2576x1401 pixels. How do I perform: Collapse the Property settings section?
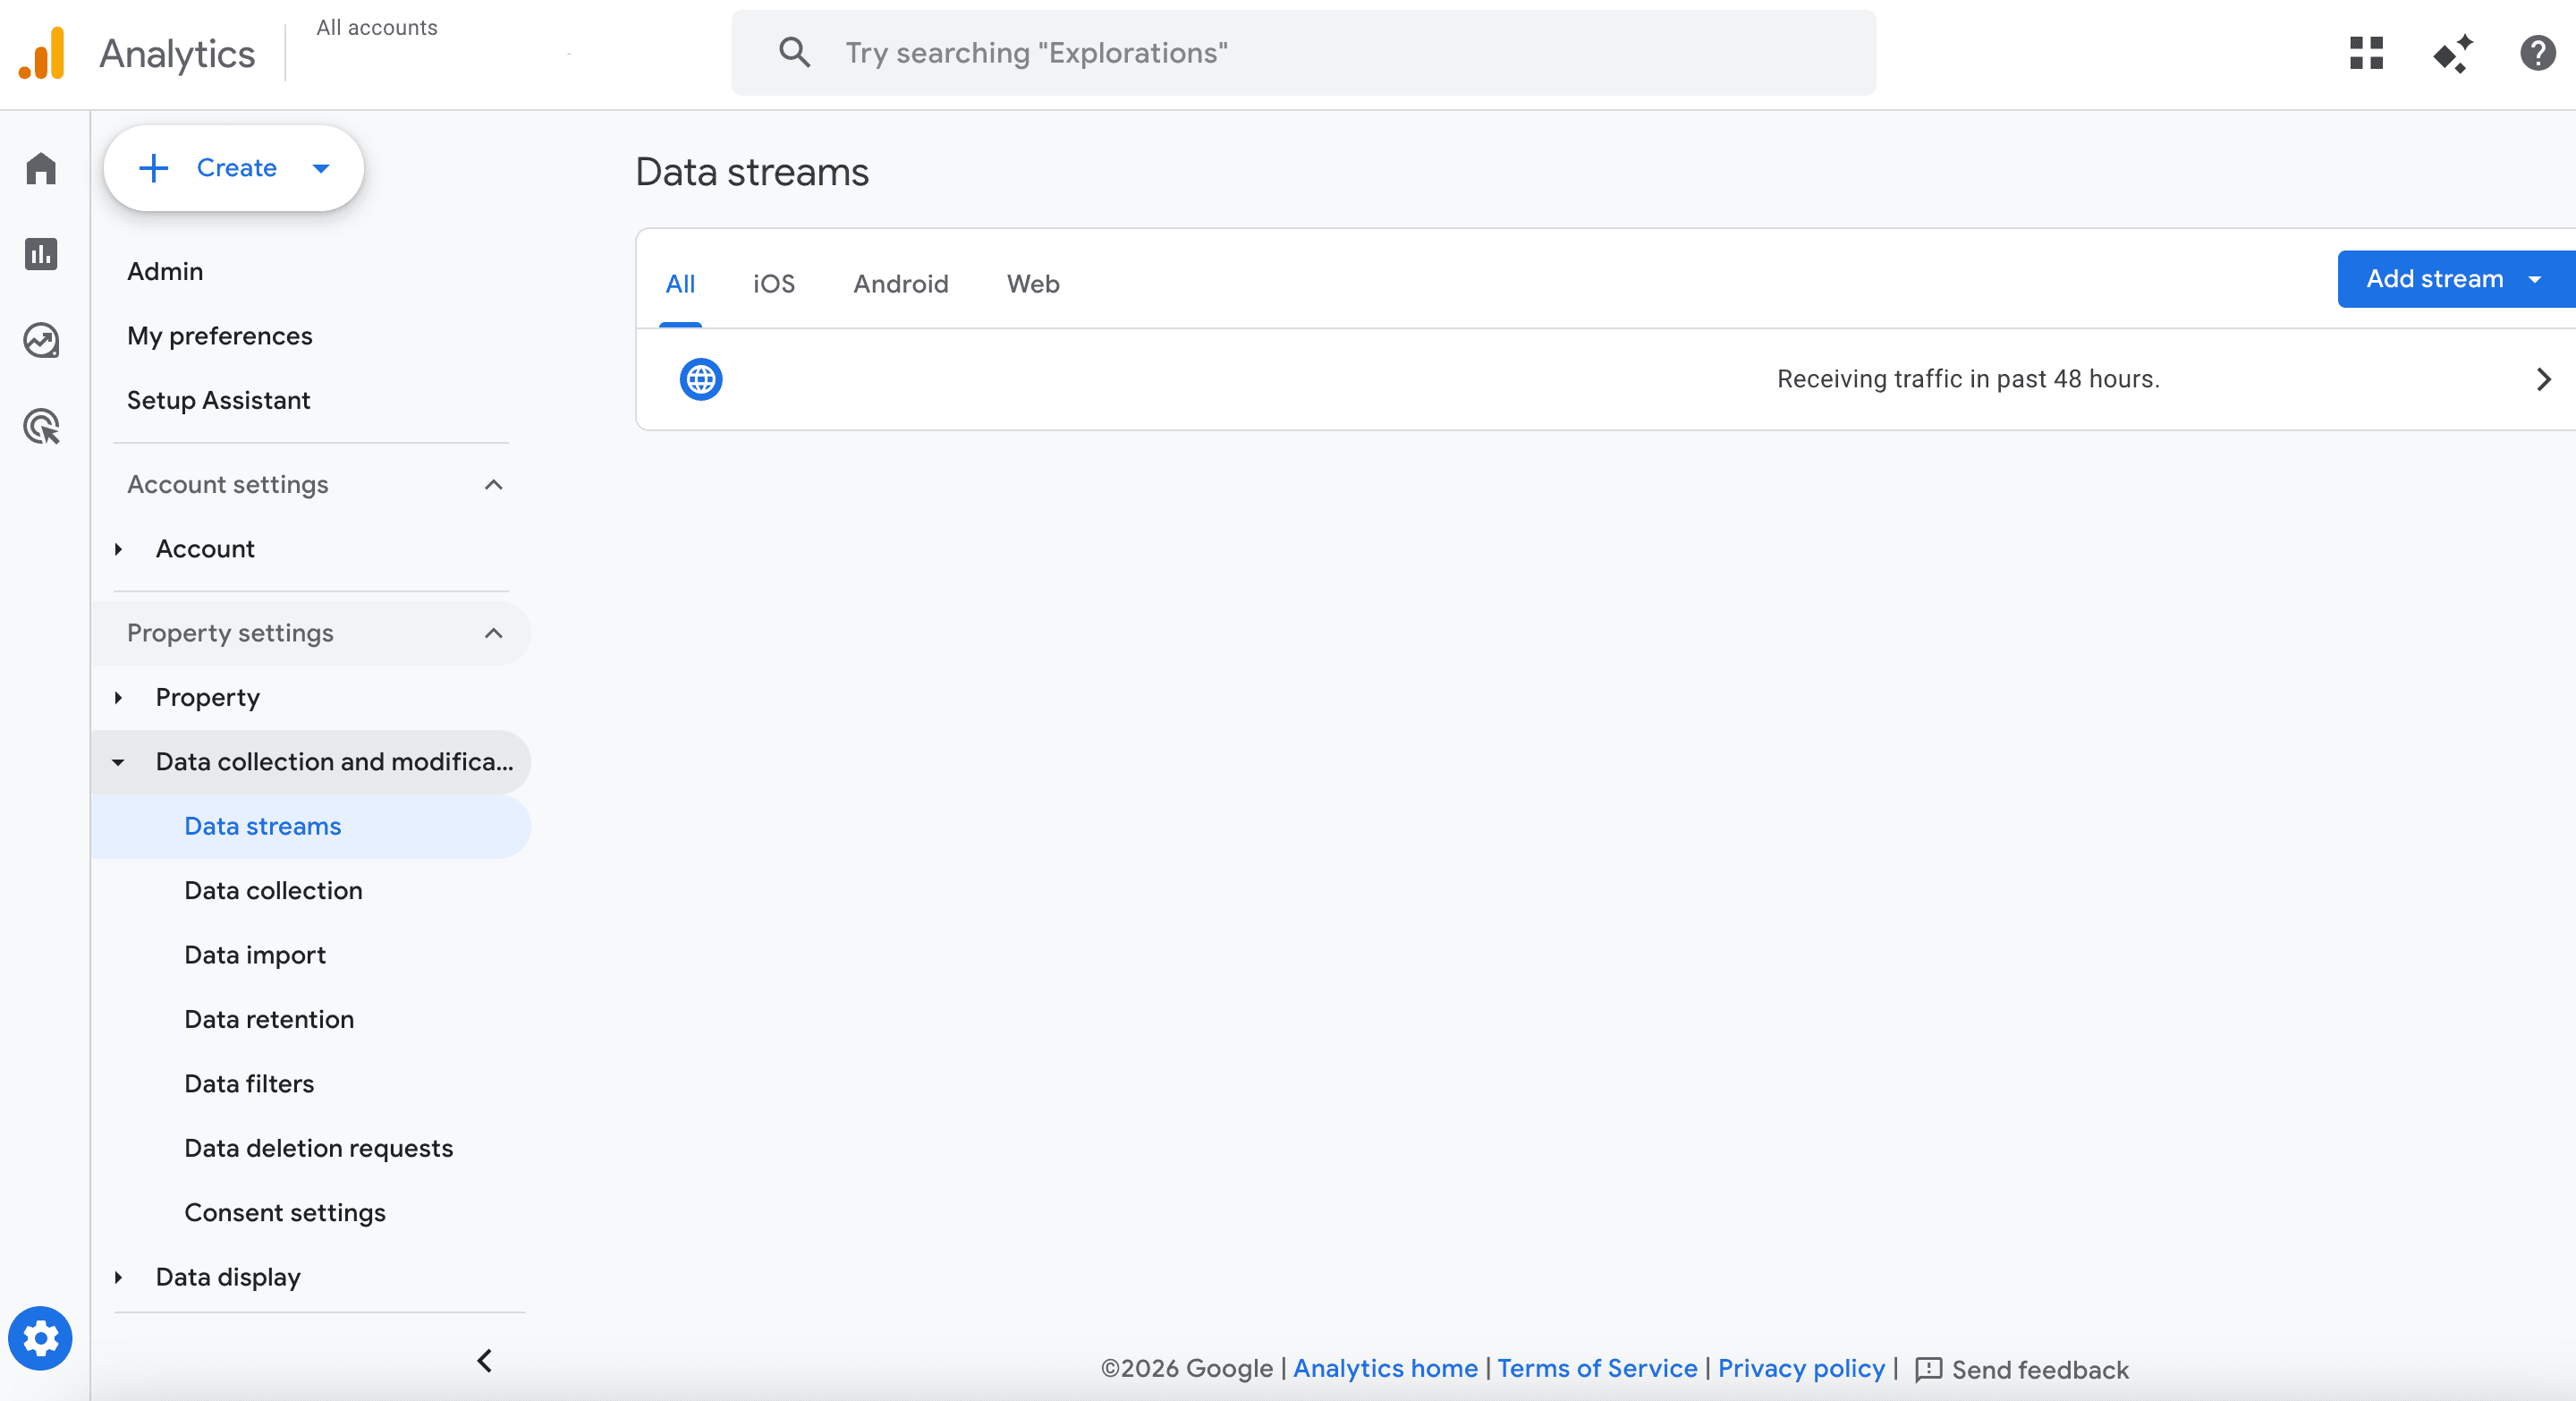(x=493, y=633)
